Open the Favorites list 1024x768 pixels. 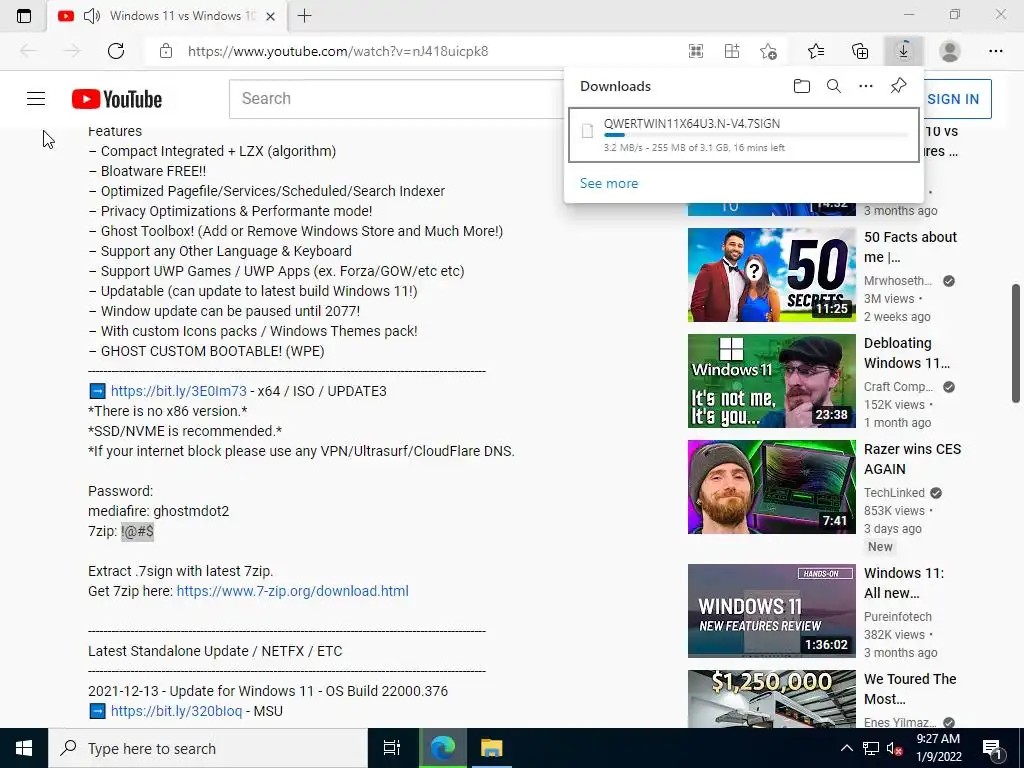816,51
